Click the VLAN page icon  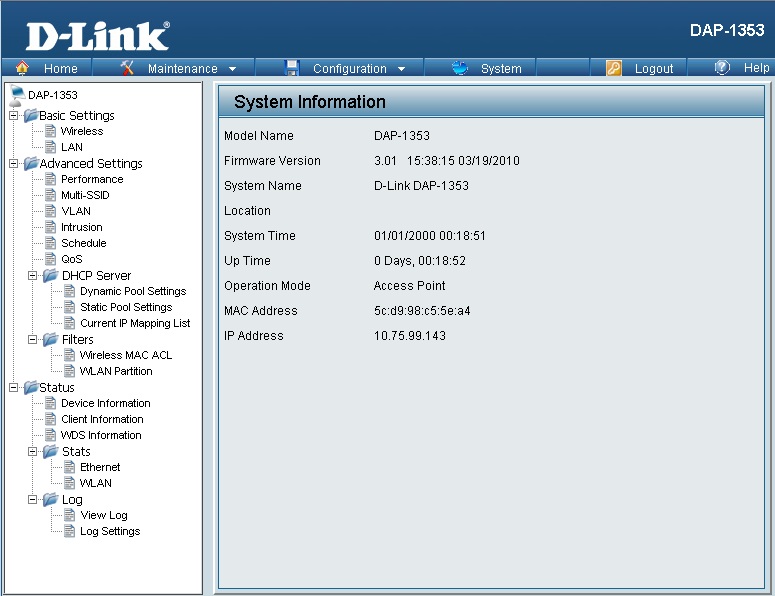[50, 211]
